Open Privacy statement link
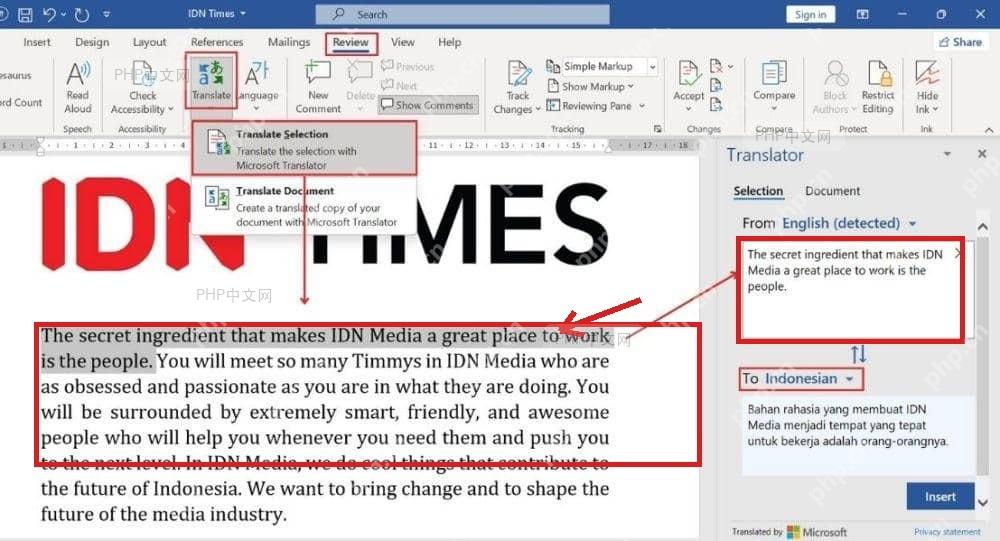1000x541 pixels. [x=947, y=531]
